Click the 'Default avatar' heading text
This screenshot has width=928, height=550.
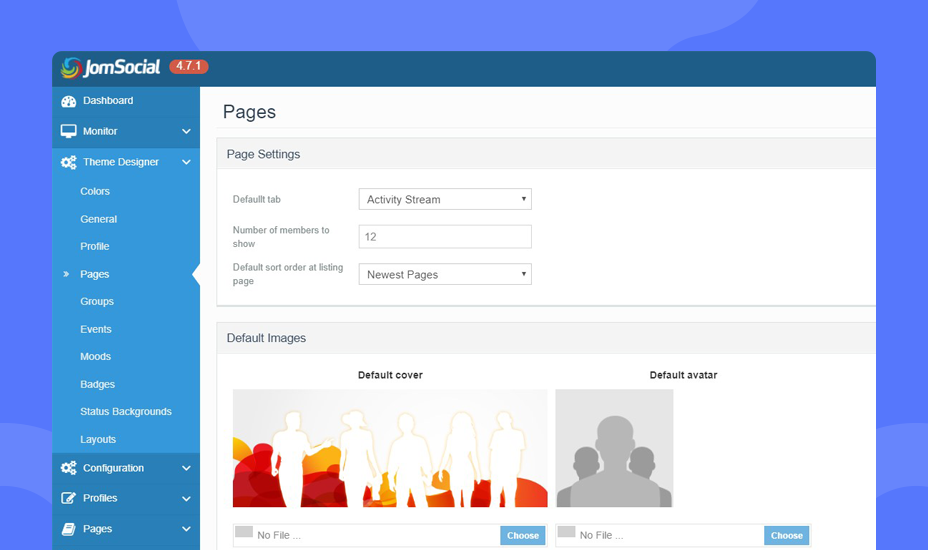[x=684, y=375]
